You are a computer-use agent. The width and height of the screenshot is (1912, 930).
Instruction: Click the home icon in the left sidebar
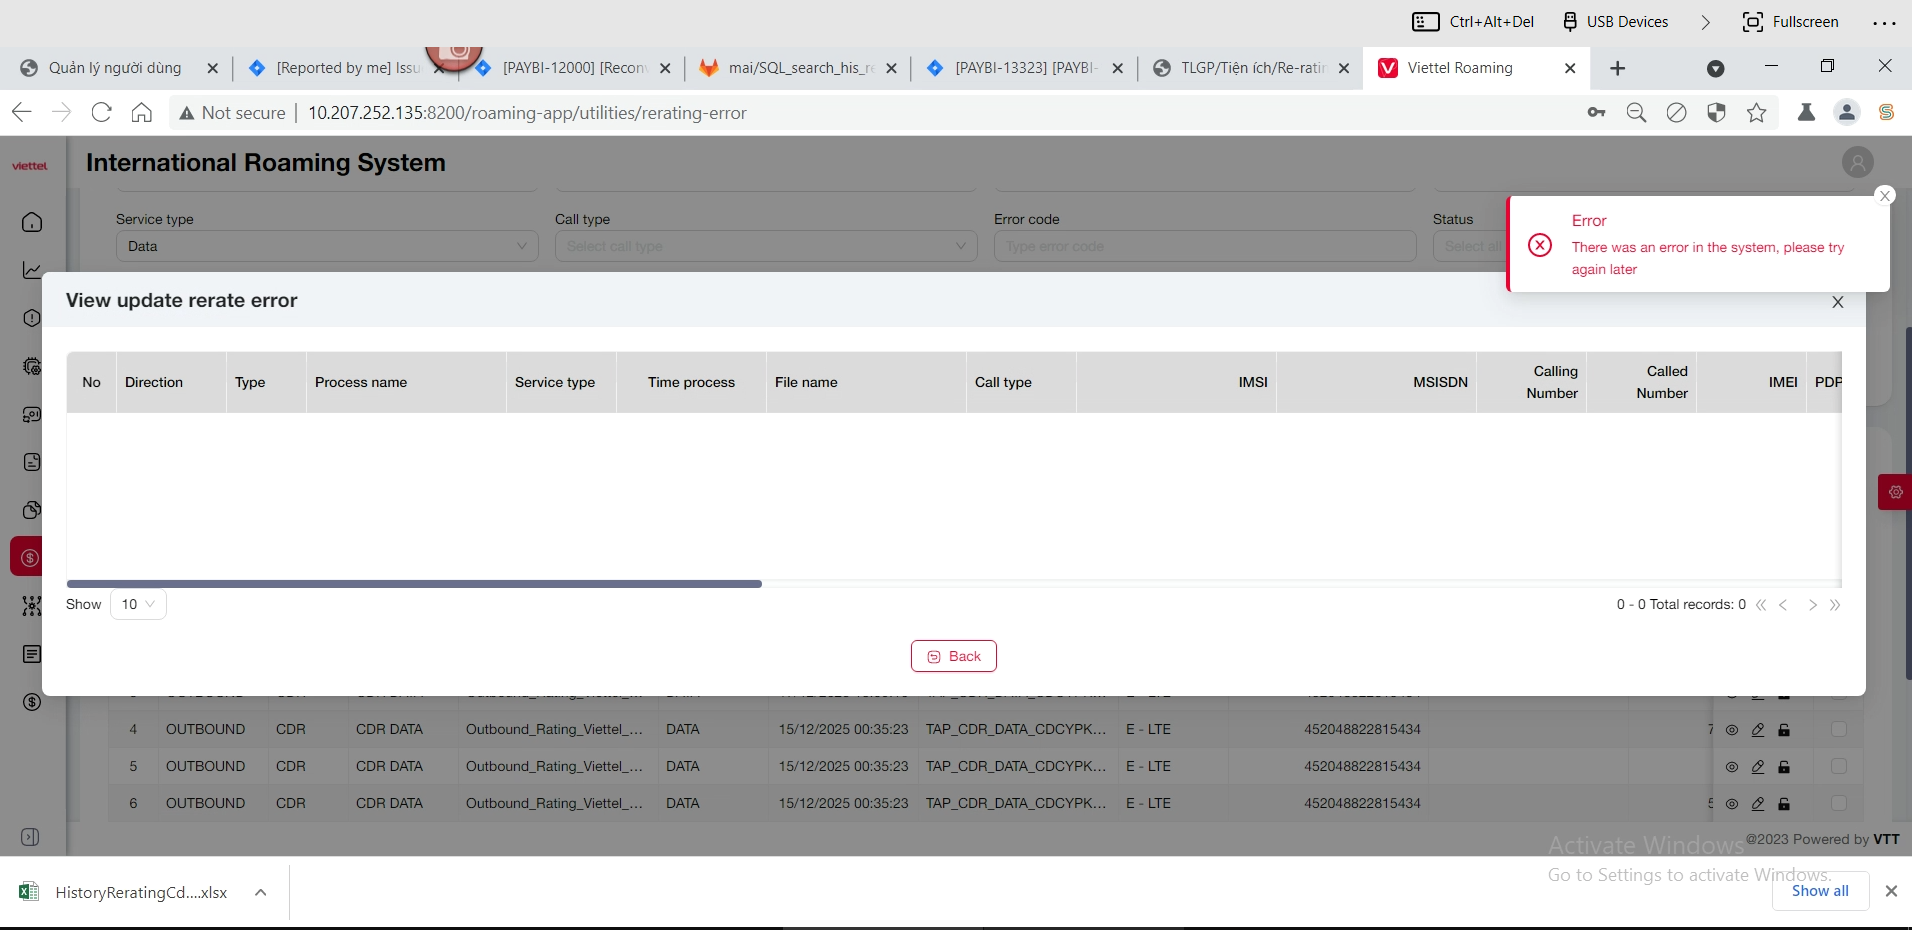[32, 222]
